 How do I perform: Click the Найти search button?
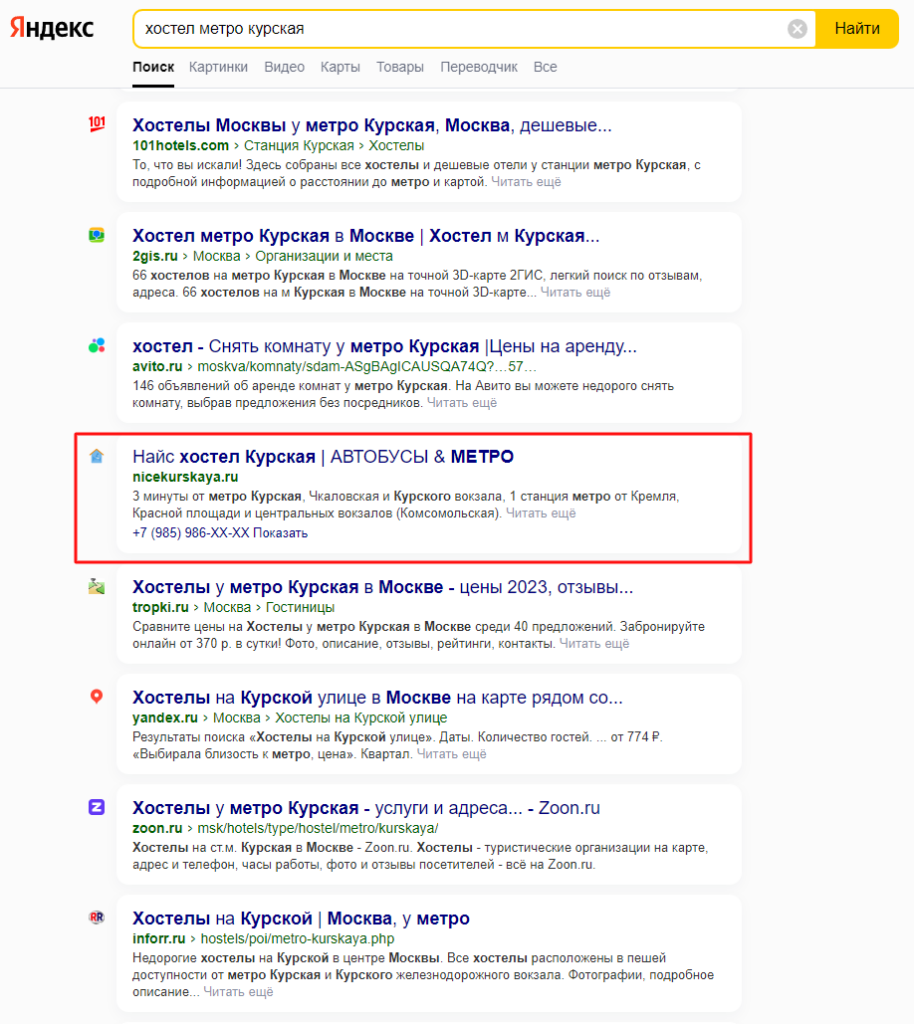857,29
